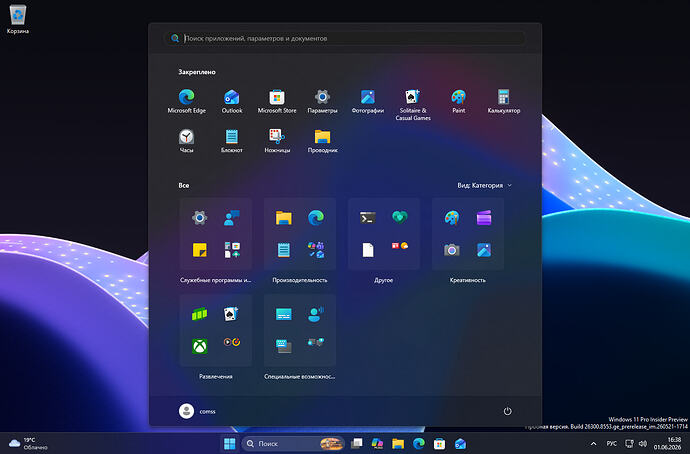Open pinned Часы clock app

pos(187,141)
